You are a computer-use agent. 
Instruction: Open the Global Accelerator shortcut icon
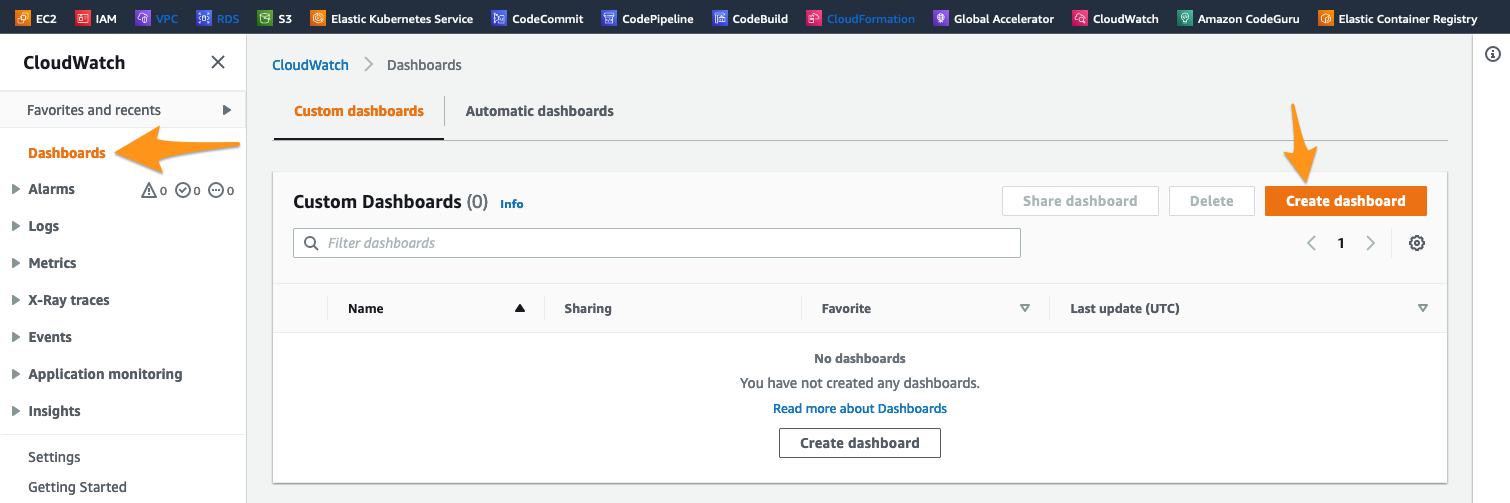point(941,18)
